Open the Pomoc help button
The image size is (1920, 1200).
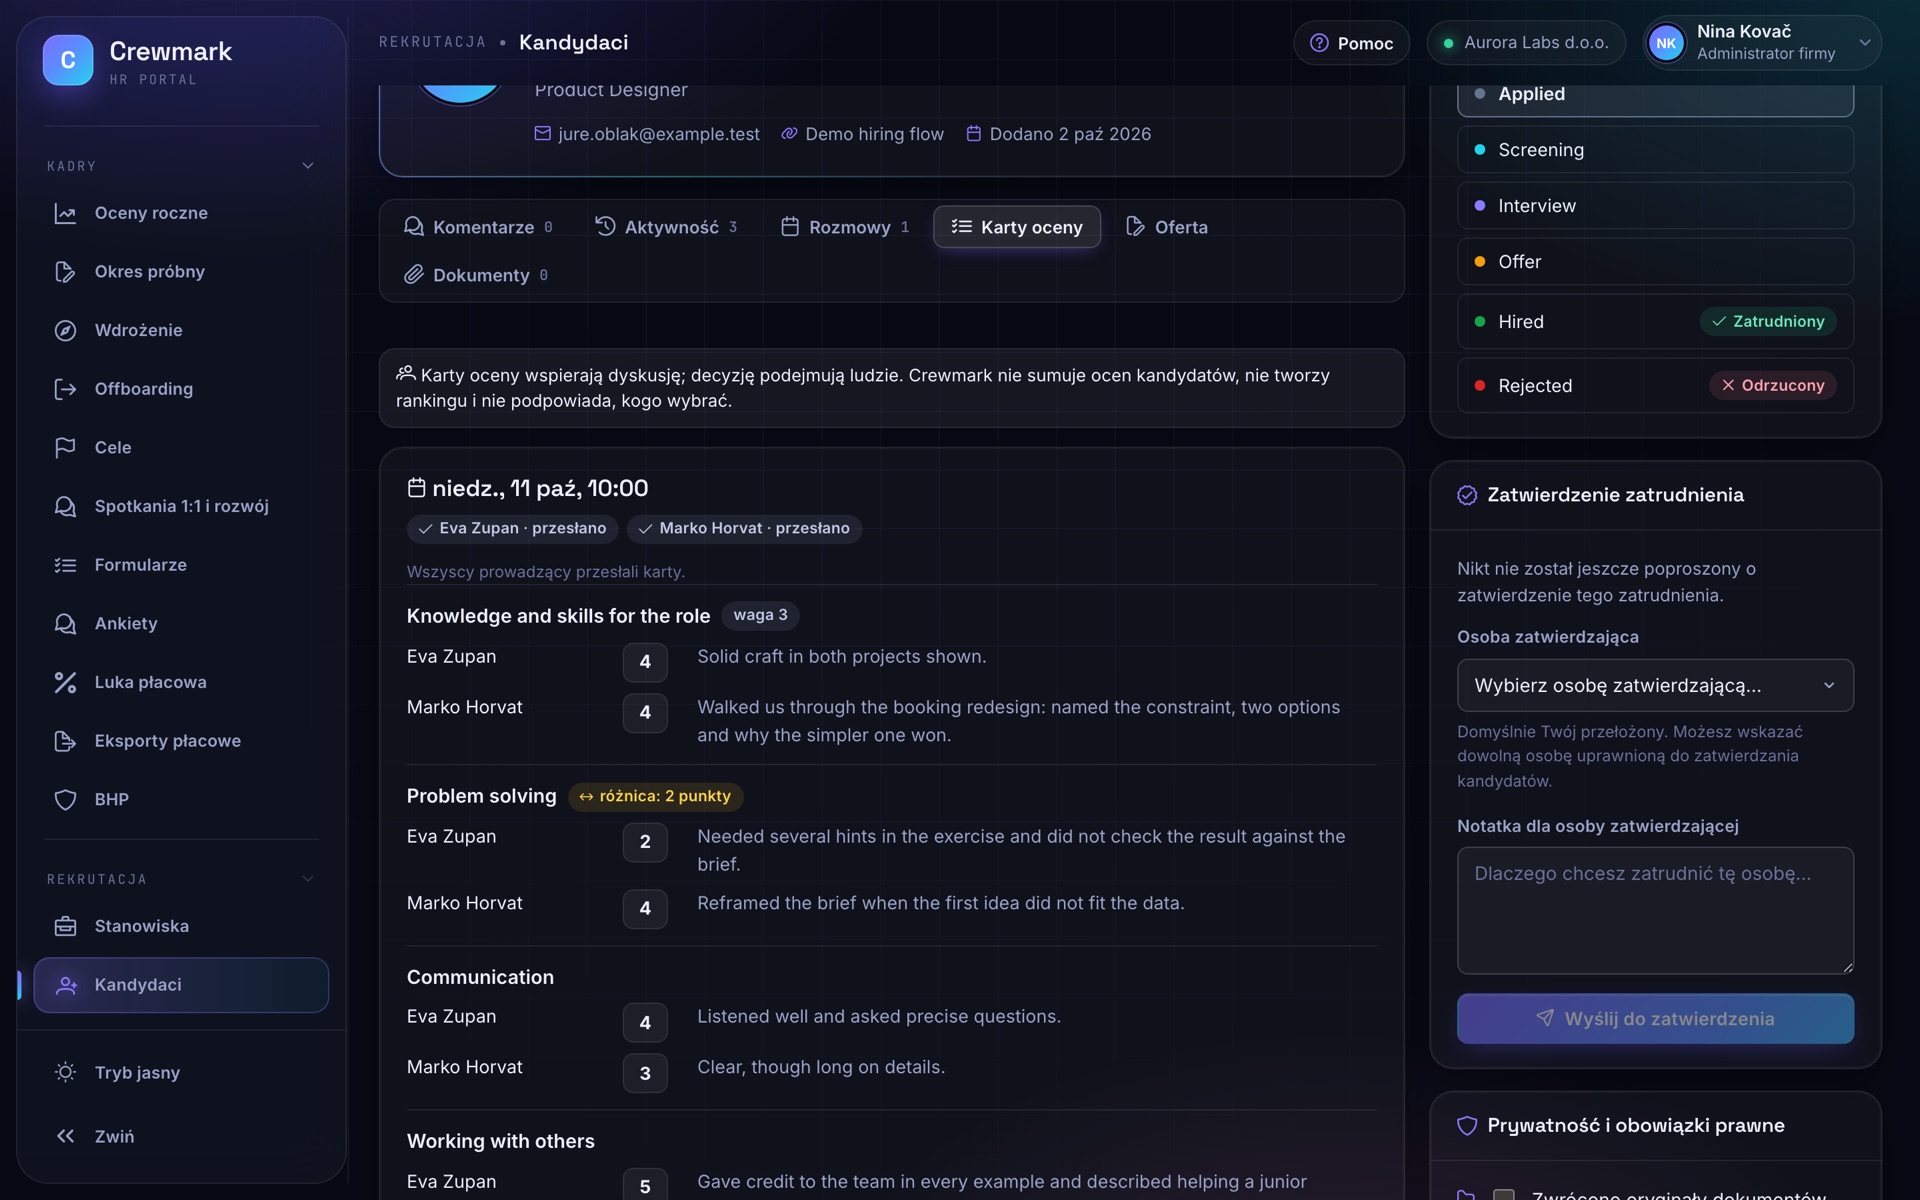tap(1351, 43)
